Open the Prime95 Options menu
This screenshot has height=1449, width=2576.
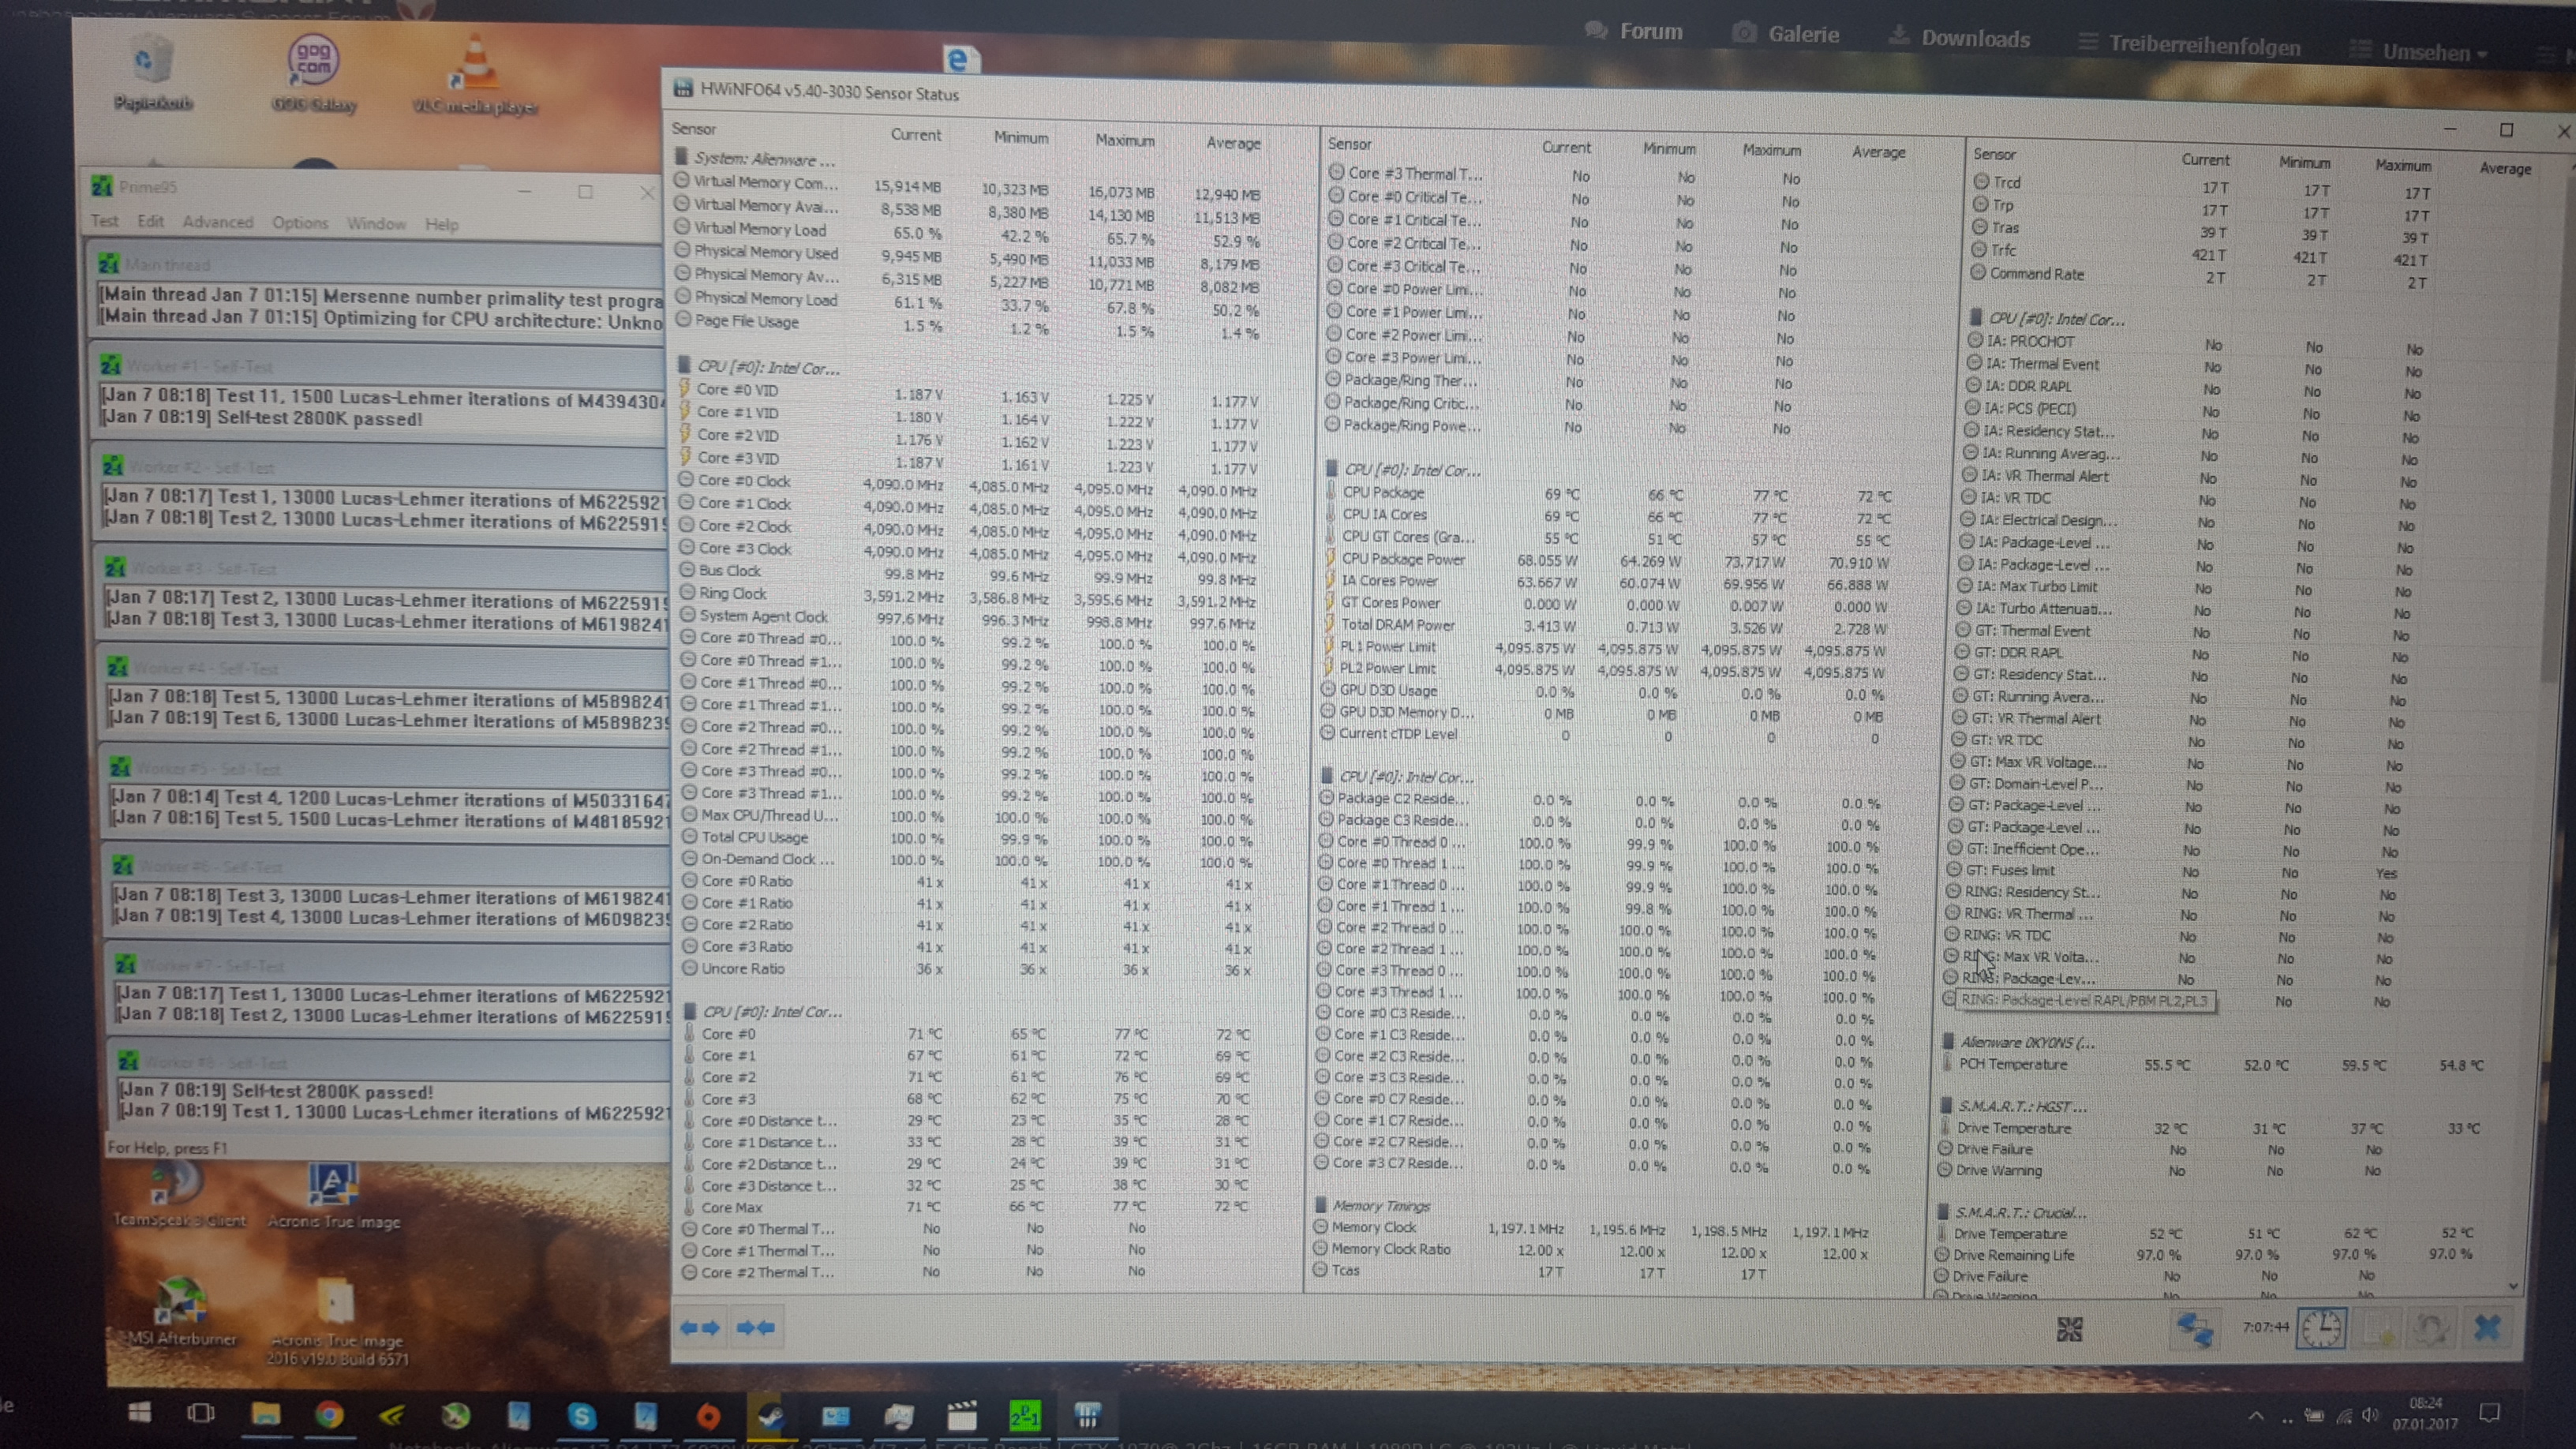click(300, 223)
